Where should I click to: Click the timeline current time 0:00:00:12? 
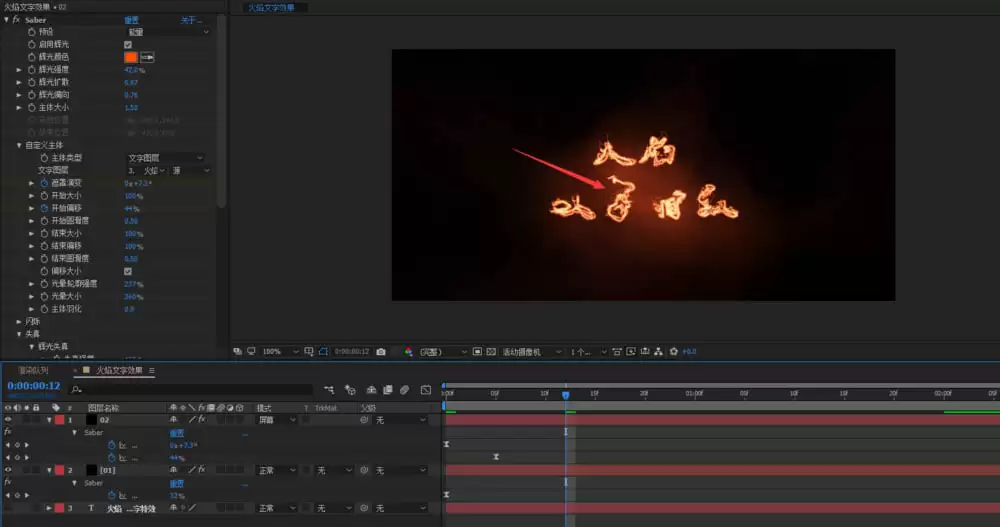click(34, 385)
